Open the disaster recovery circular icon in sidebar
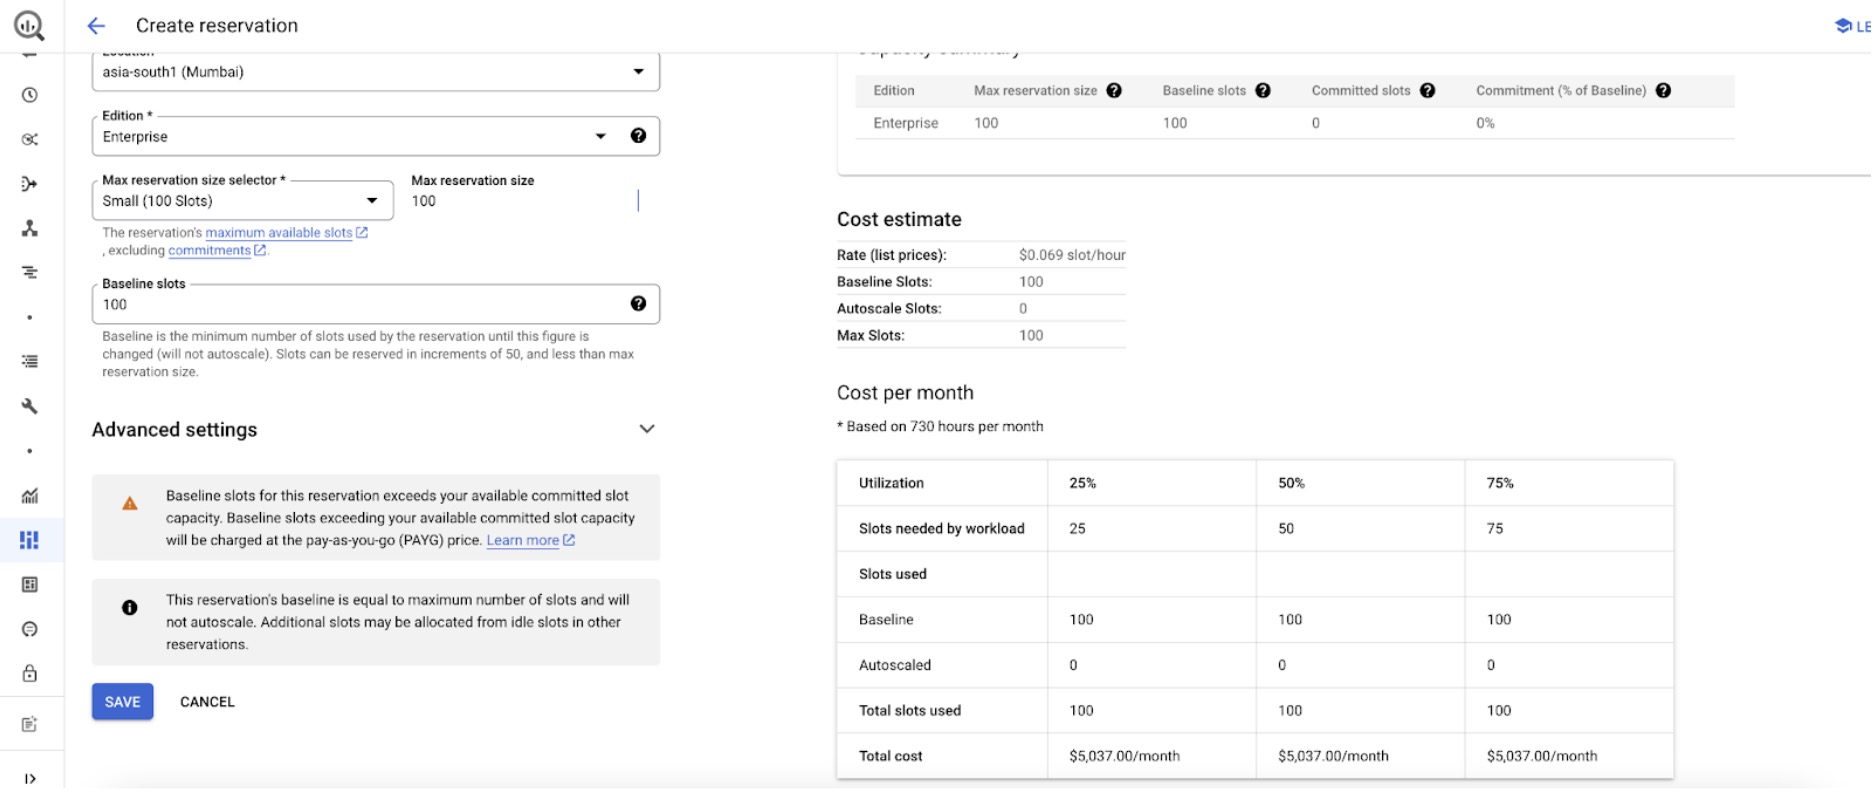 tap(30, 629)
